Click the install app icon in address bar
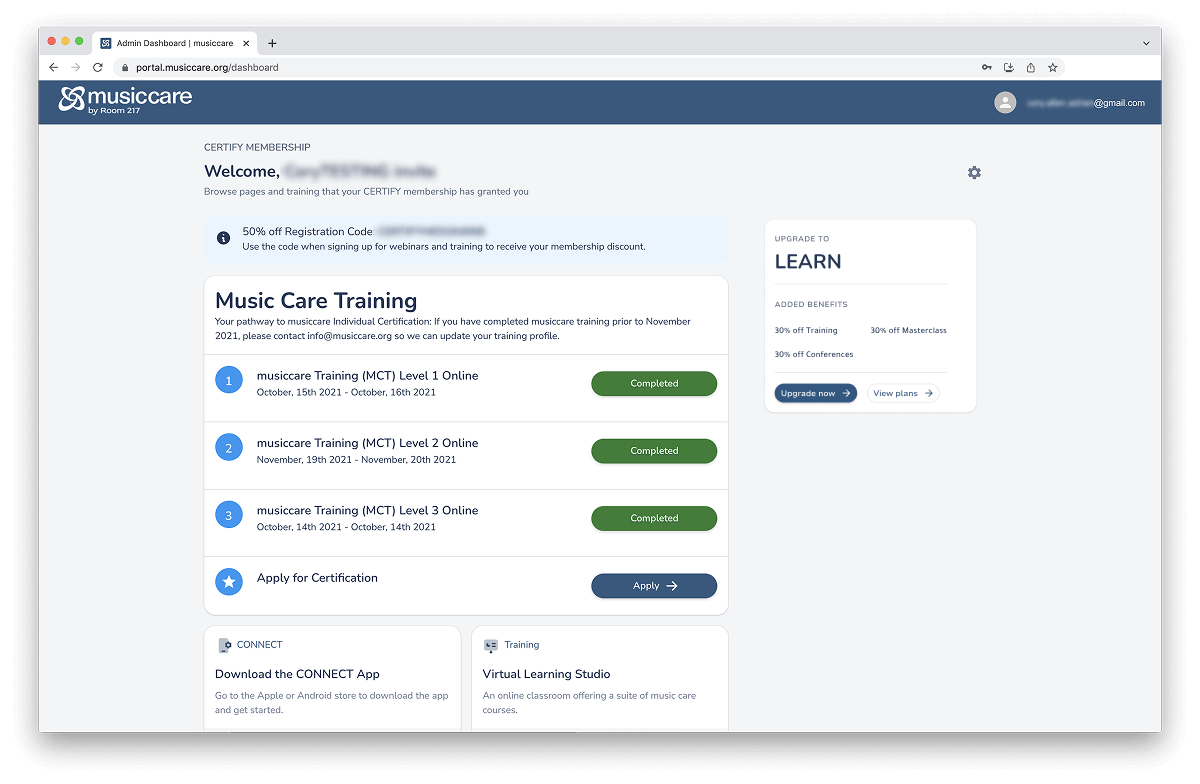This screenshot has height=784, width=1200. tap(1009, 68)
